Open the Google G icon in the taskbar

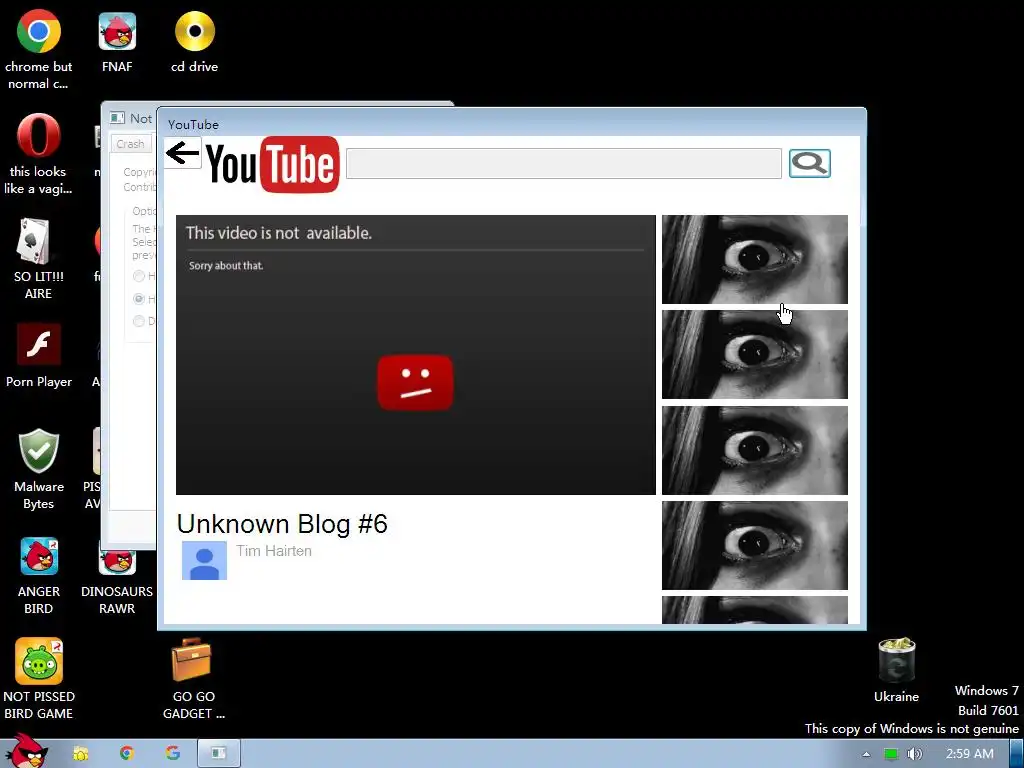coord(172,754)
